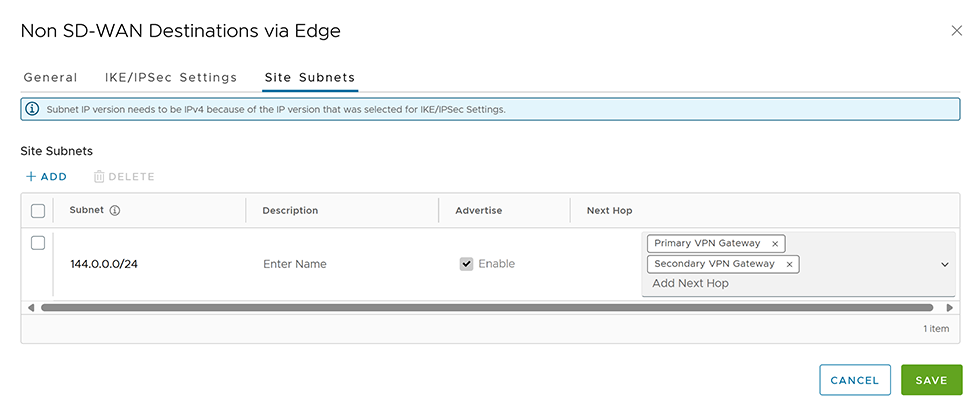Click the info icon beside Subnet header
The width and height of the screenshot is (972, 410).
click(x=115, y=211)
